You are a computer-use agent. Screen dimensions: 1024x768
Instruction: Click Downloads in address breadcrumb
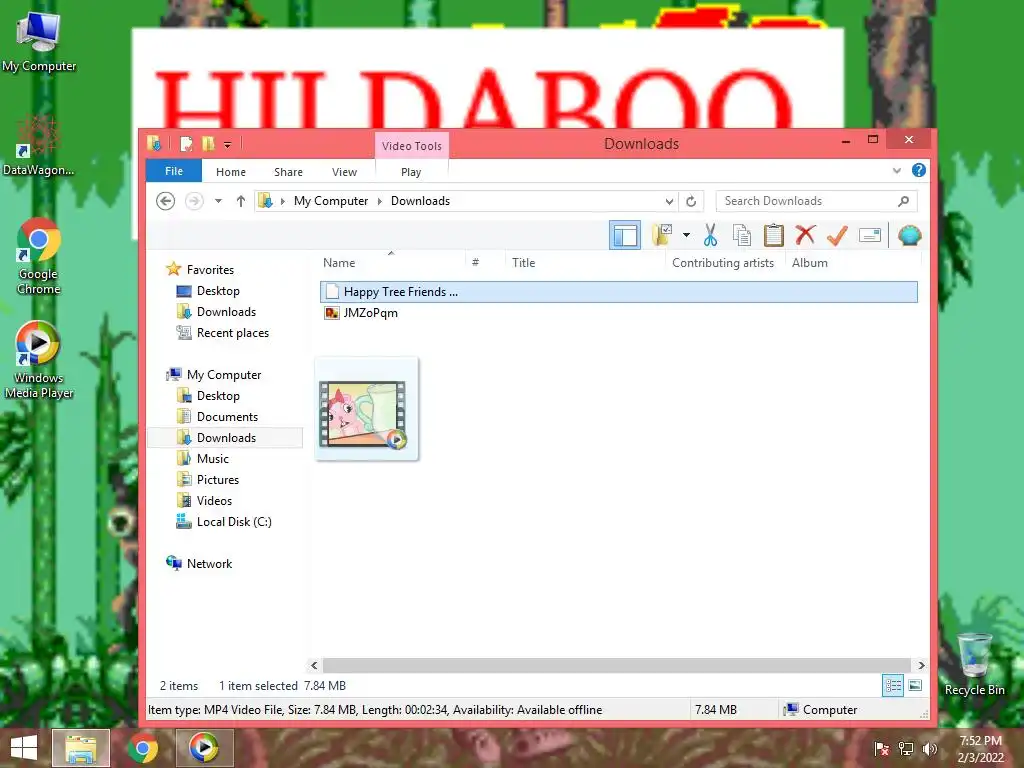tap(420, 201)
